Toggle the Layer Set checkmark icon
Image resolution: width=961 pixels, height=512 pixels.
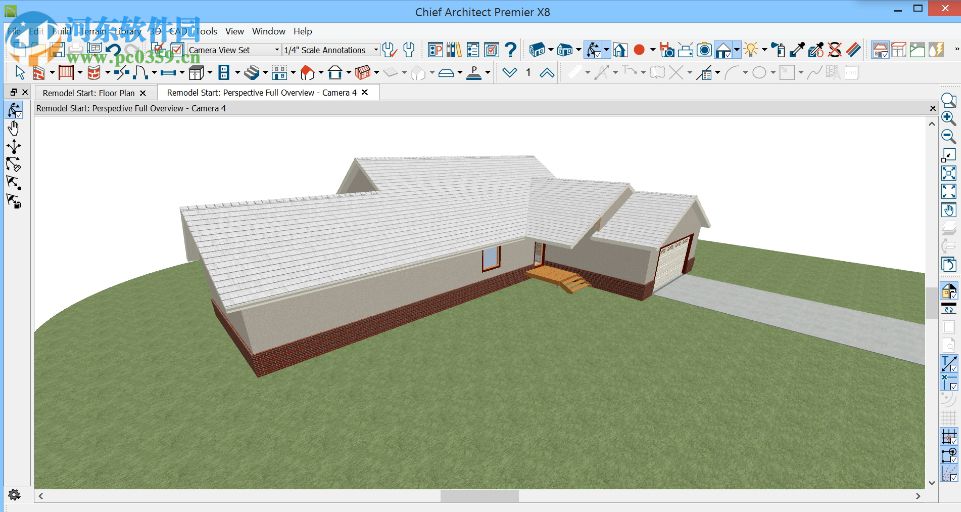pos(159,50)
